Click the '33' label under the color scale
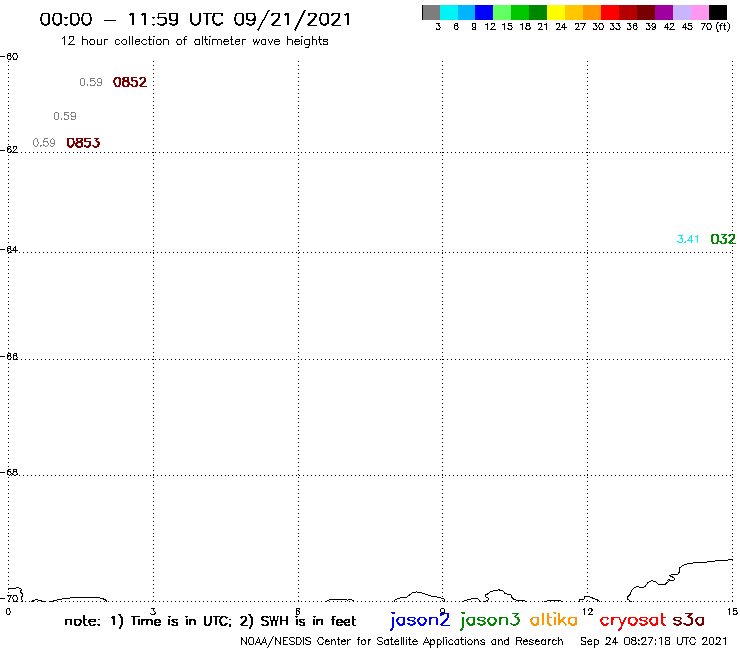The width and height of the screenshot is (740, 650). click(615, 27)
